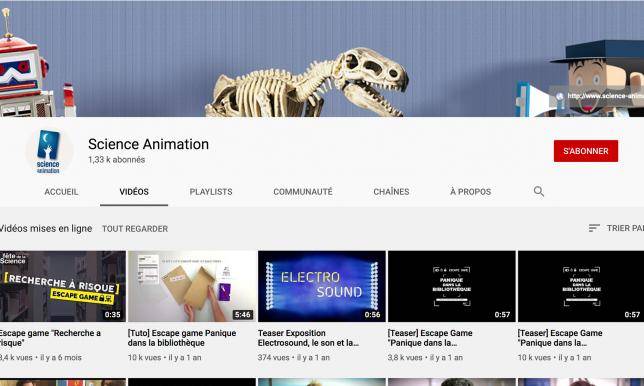The height and width of the screenshot is (386, 644).
Task: Click the 0:56 duration badge on Electro Sound
Action: pyautogui.click(x=372, y=315)
